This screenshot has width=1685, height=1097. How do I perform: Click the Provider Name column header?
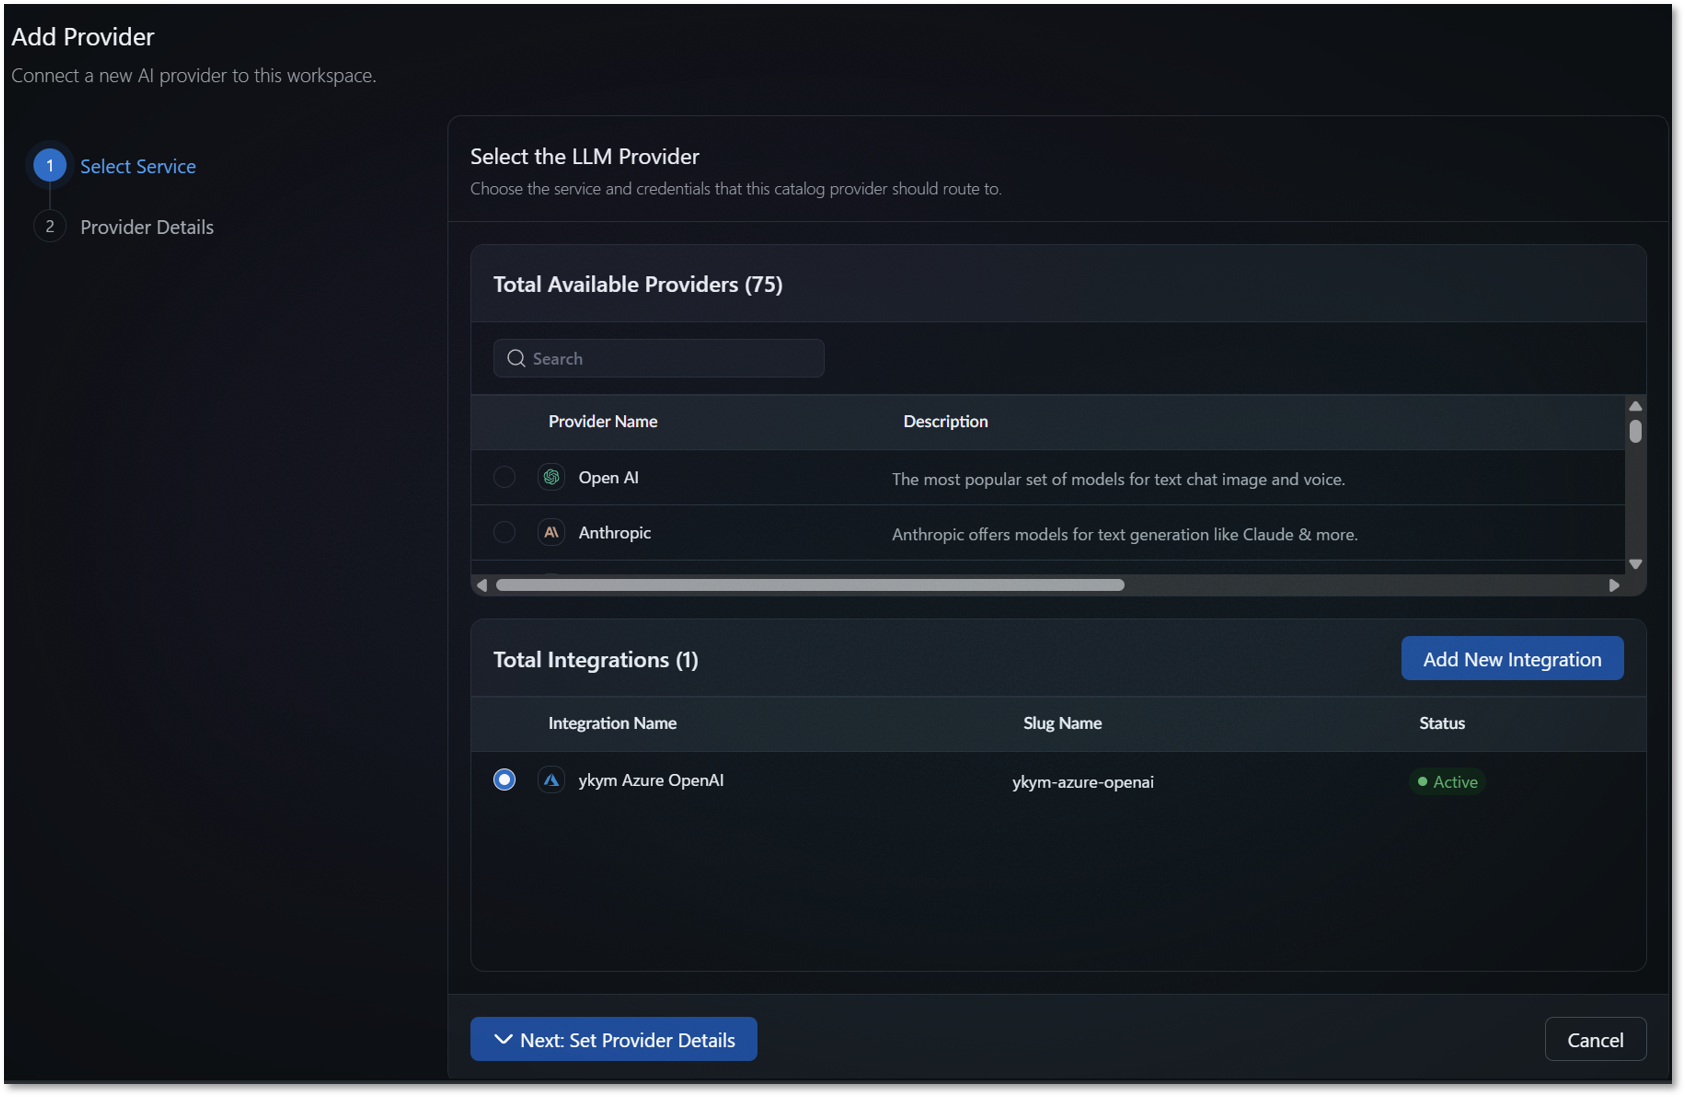click(x=603, y=422)
